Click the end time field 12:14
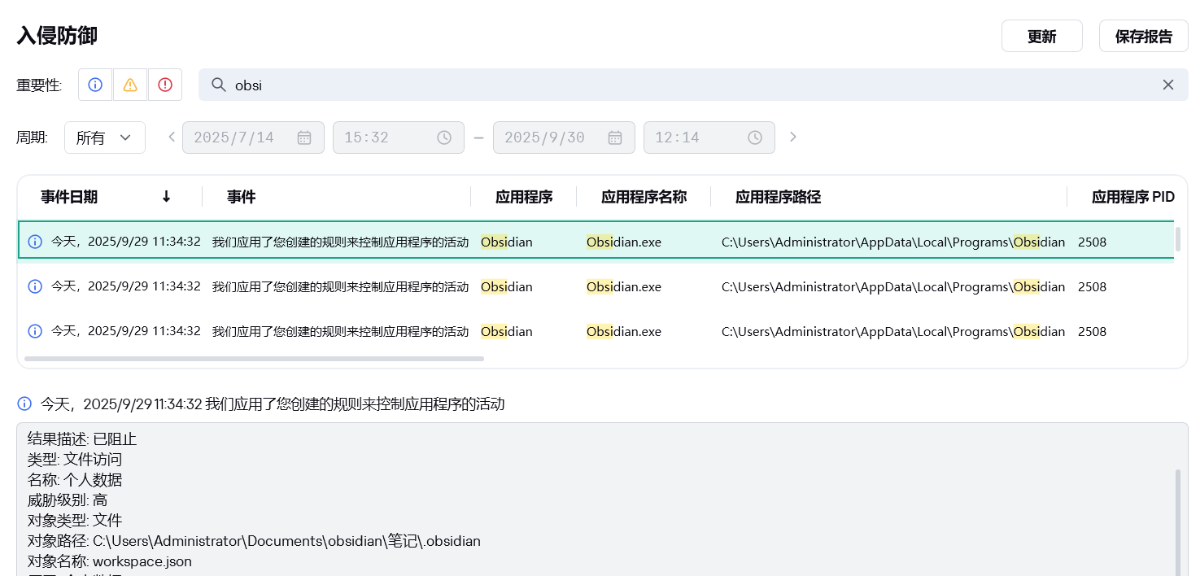 (709, 137)
